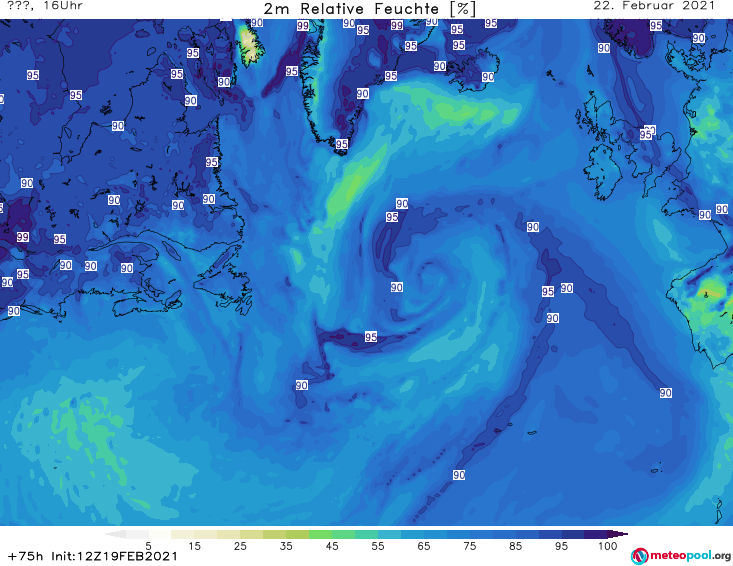Click the 95 contour label at Greenland's southern tip

coord(342,144)
